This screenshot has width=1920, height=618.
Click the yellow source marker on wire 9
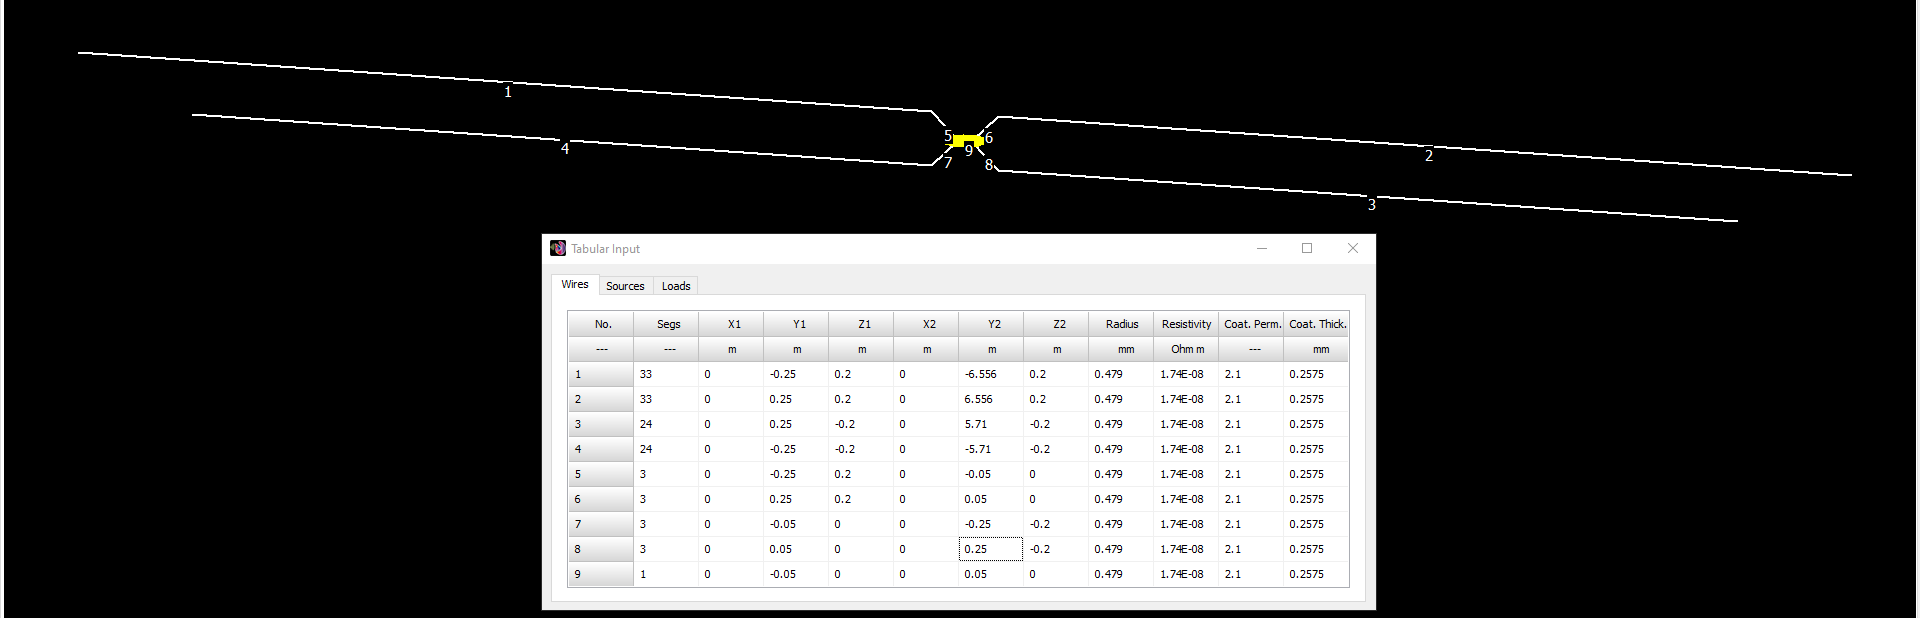tap(967, 141)
